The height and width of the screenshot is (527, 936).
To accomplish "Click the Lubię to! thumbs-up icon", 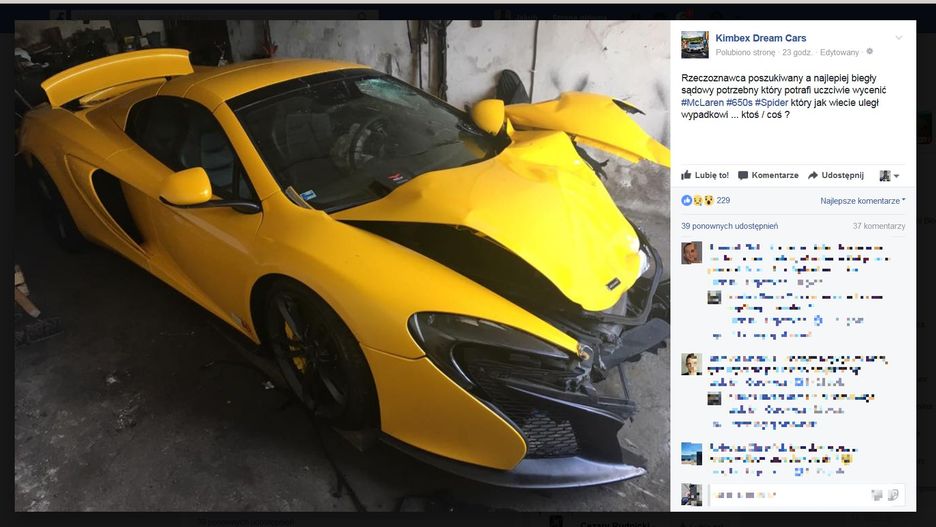I will coord(686,175).
